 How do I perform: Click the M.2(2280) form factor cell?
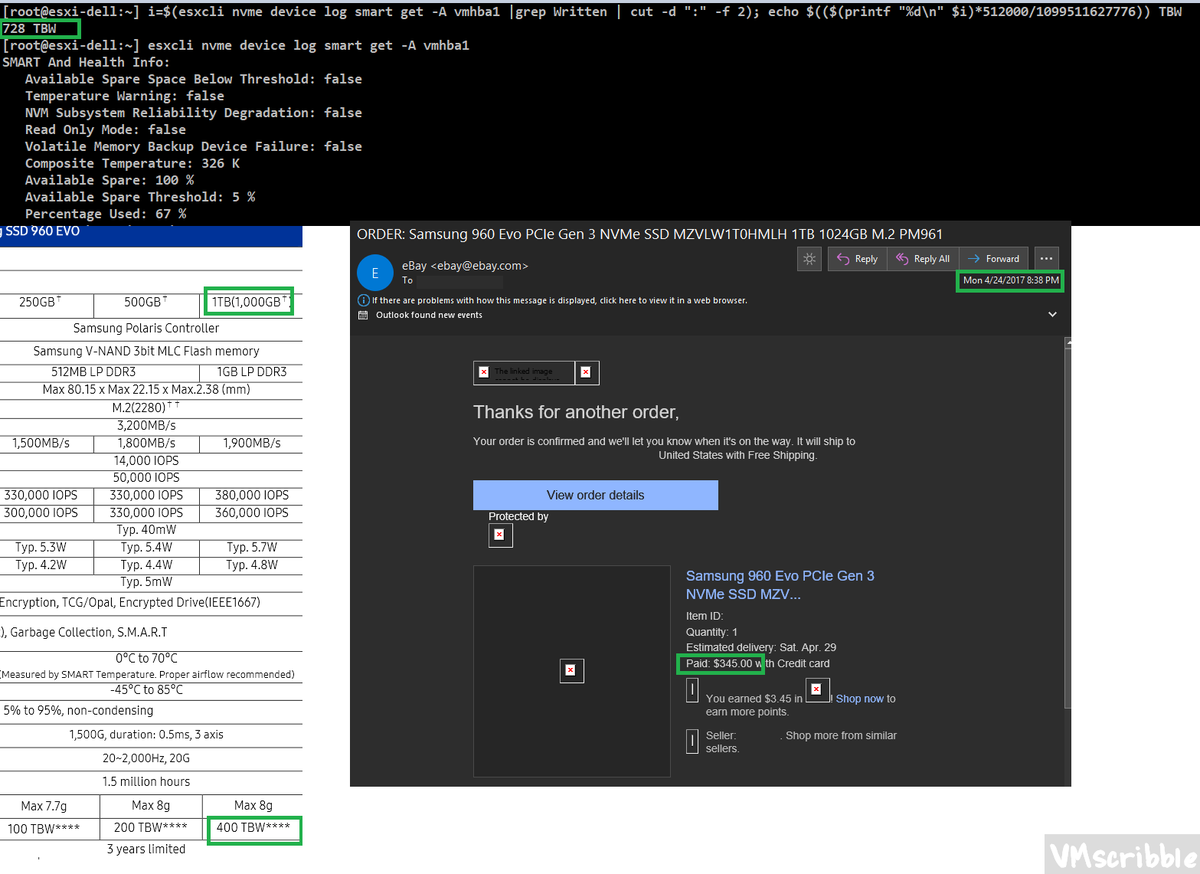[146, 408]
